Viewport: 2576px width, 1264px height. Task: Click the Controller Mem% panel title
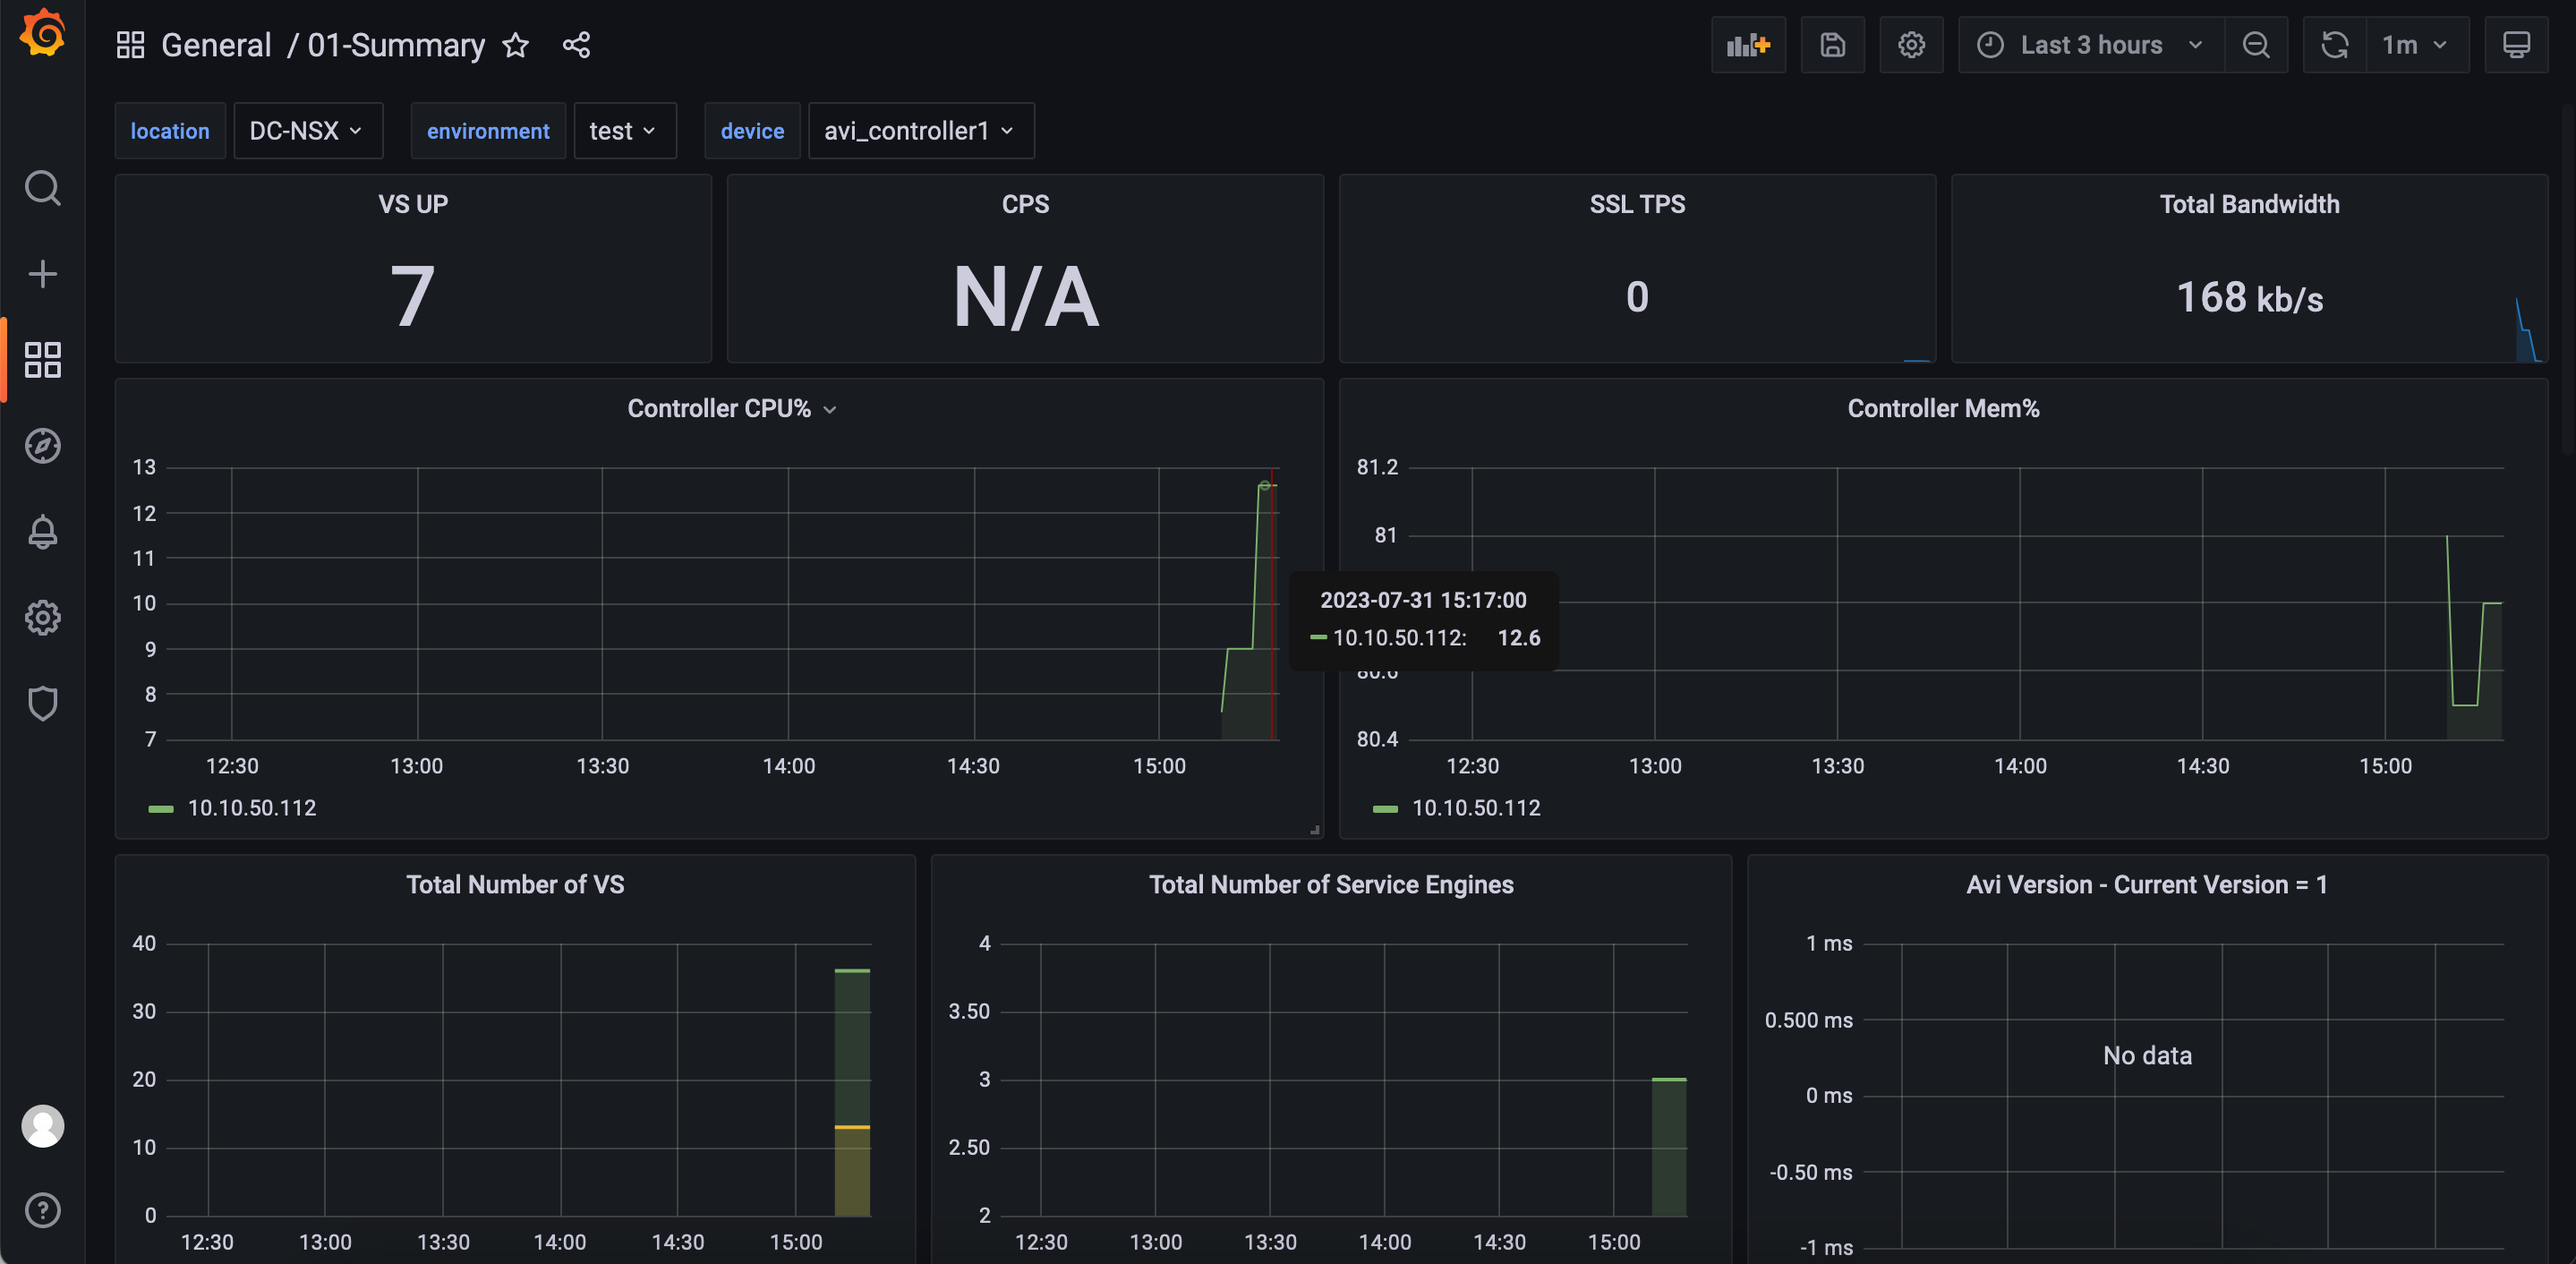tap(1943, 409)
